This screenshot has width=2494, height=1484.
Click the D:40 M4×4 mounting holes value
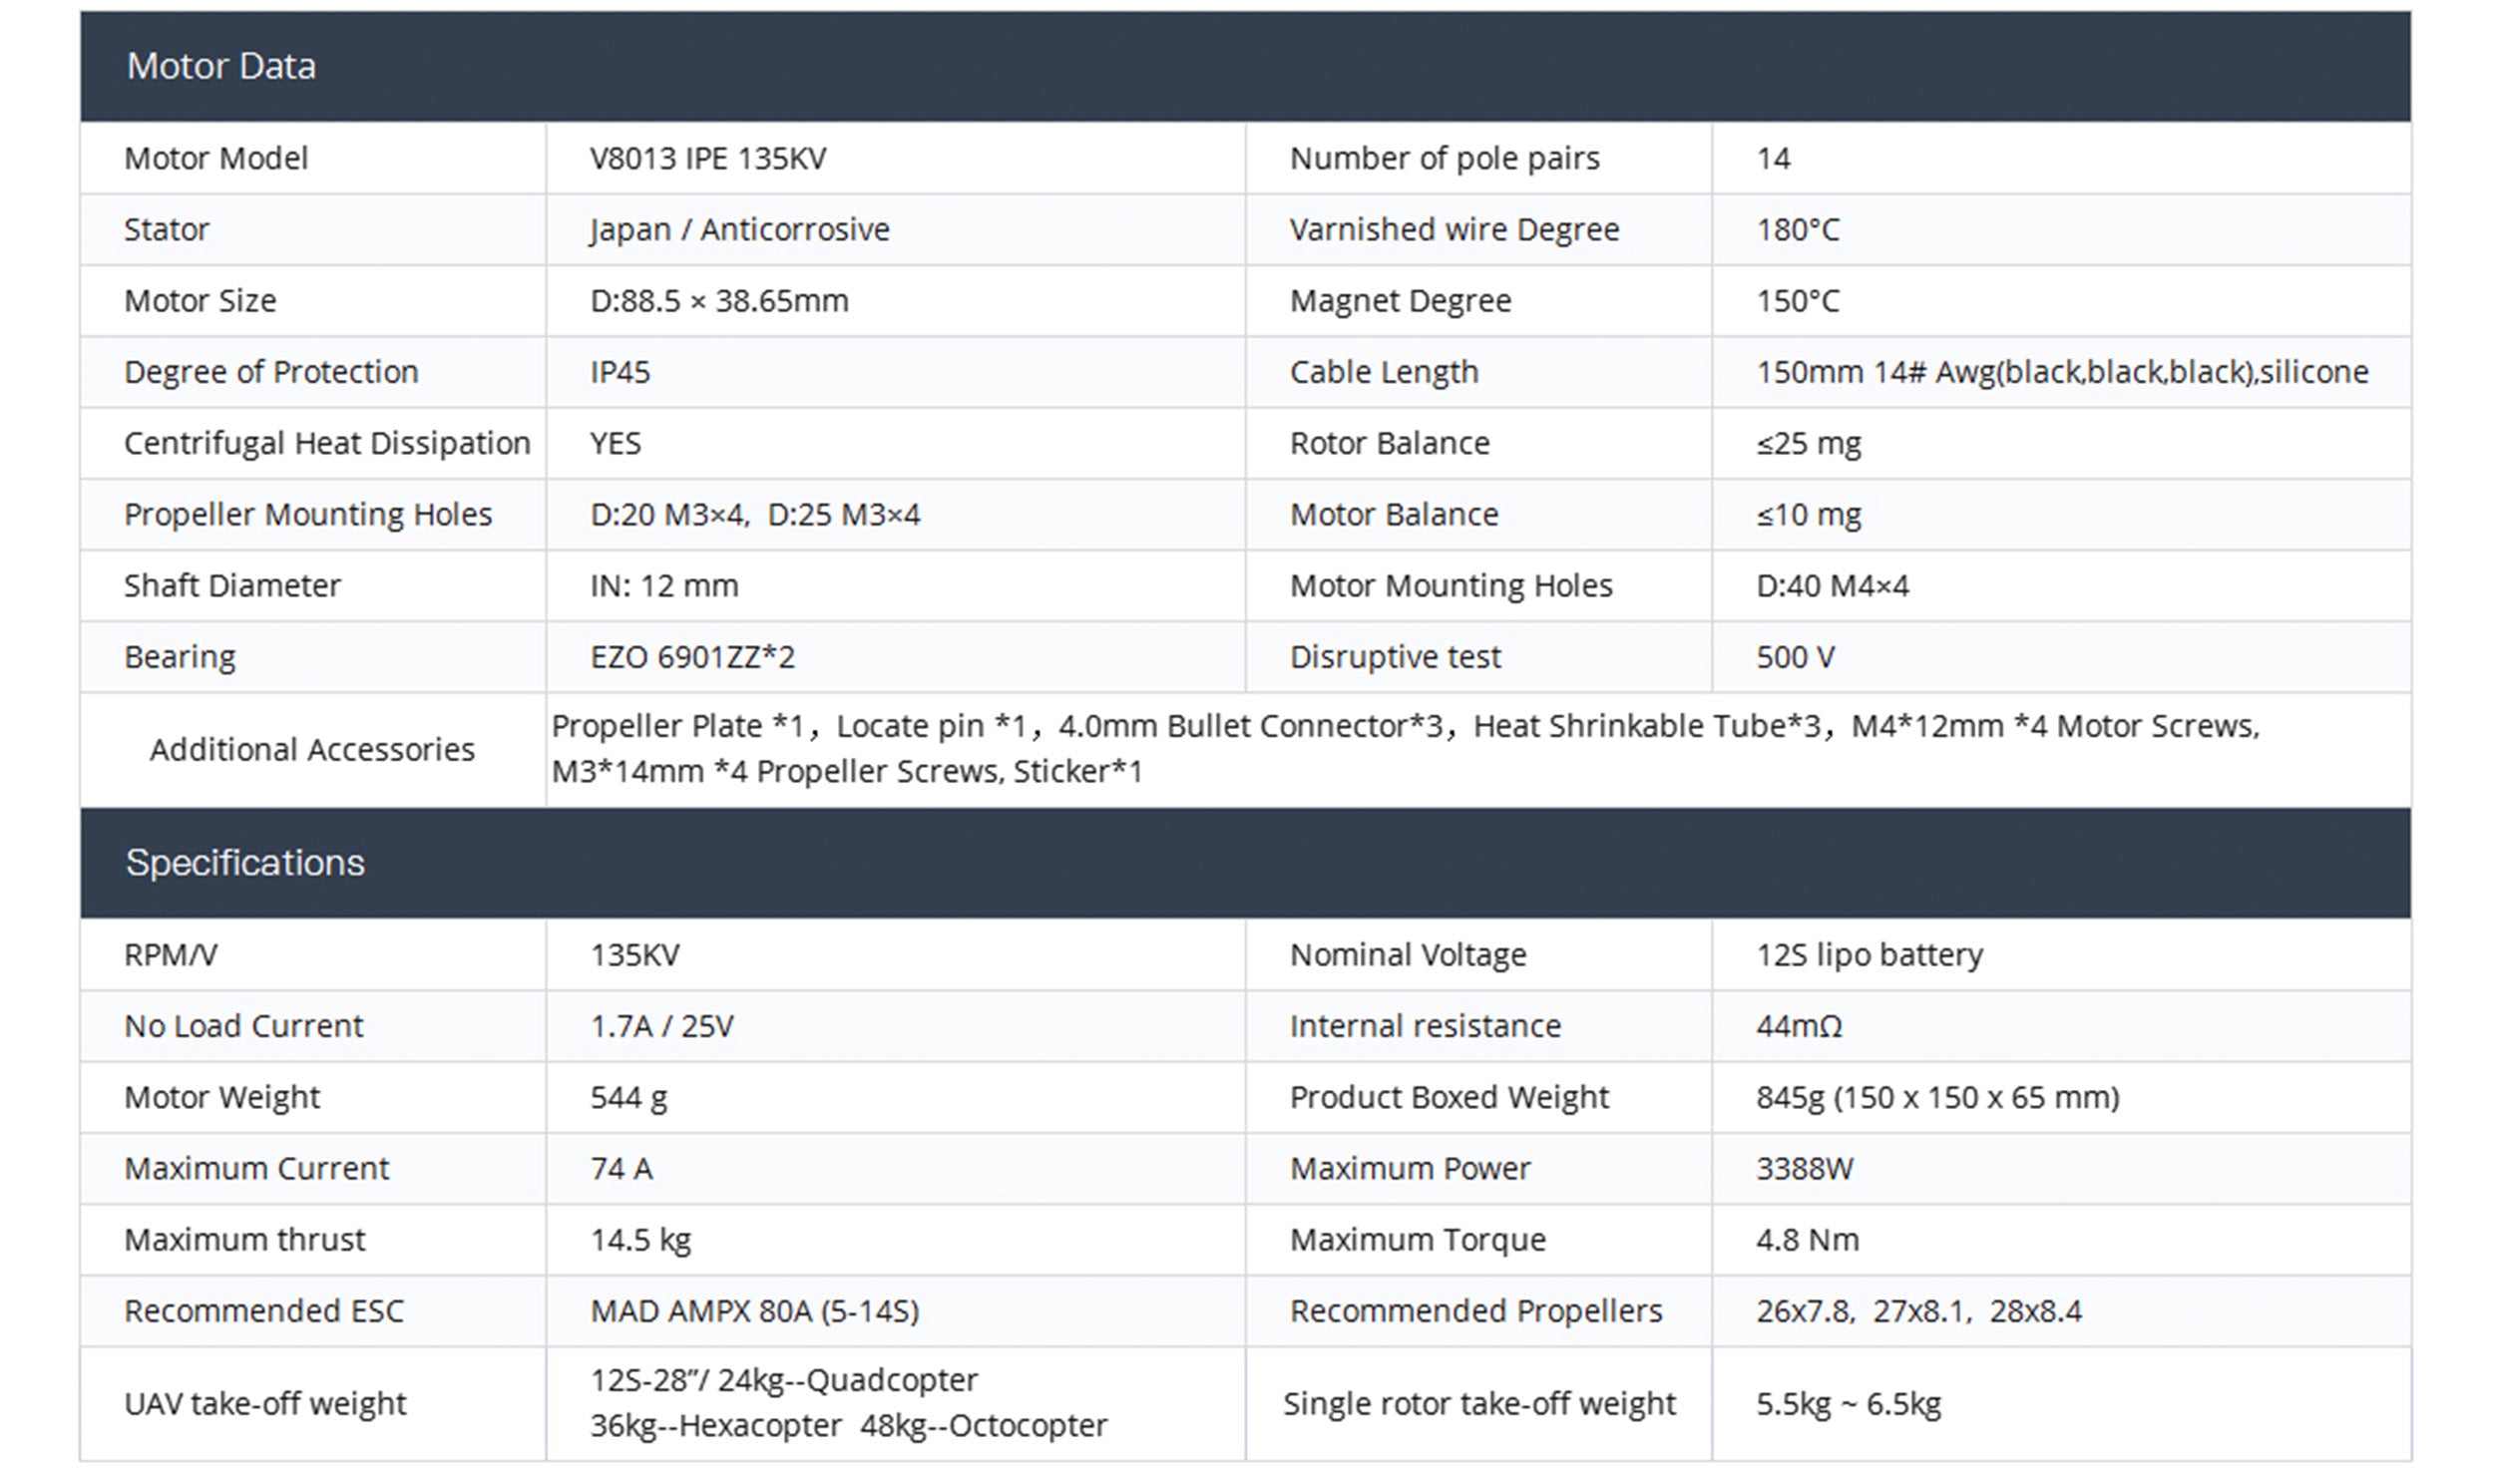(x=1832, y=586)
